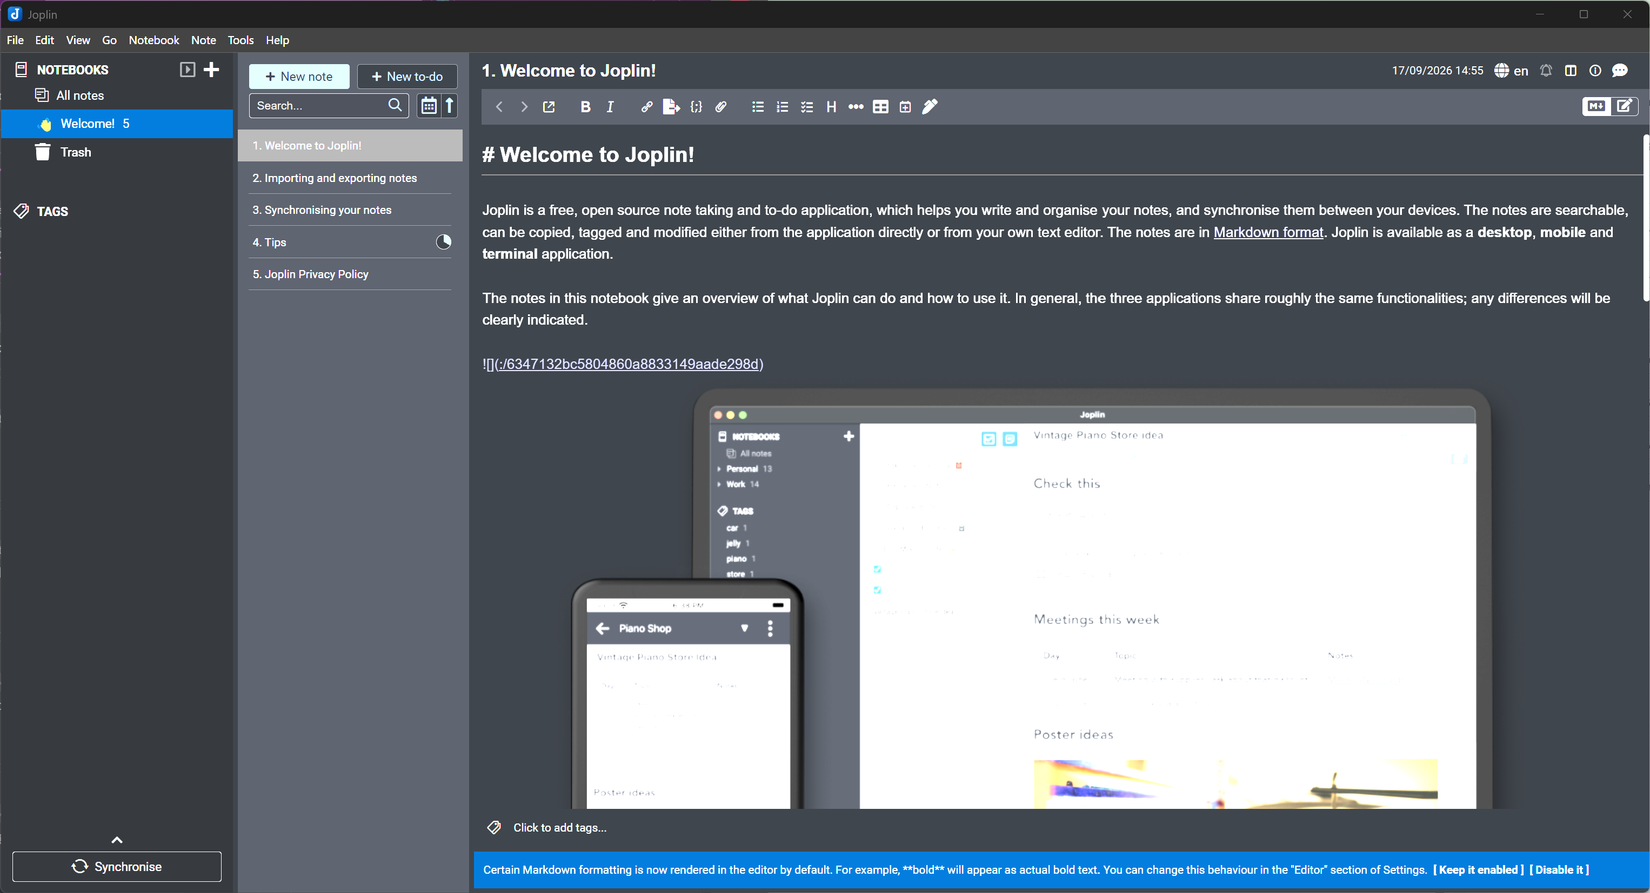Open note "5. Joplin Privacy Policy"

[350, 274]
